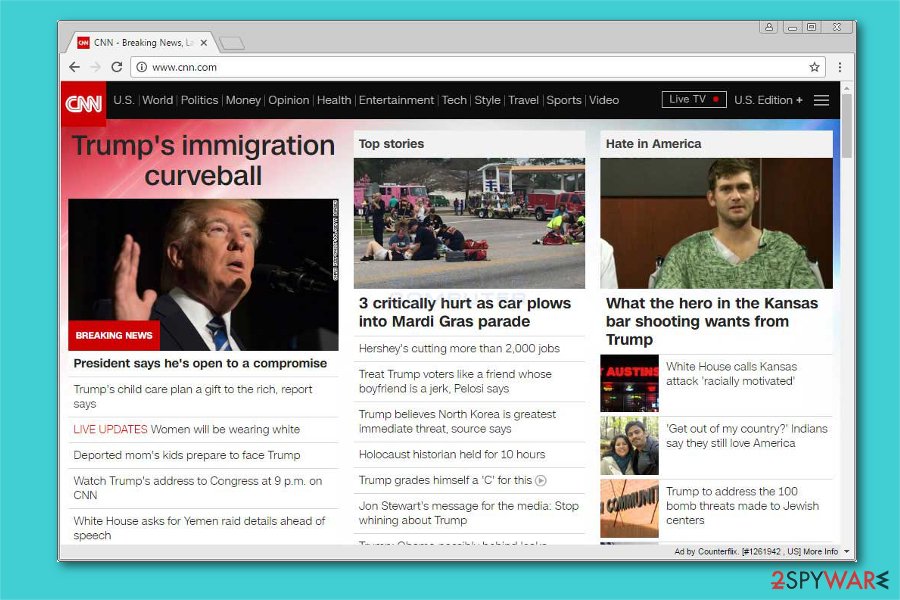Reload the page with the refresh icon
The height and width of the screenshot is (600, 900).
(x=117, y=67)
